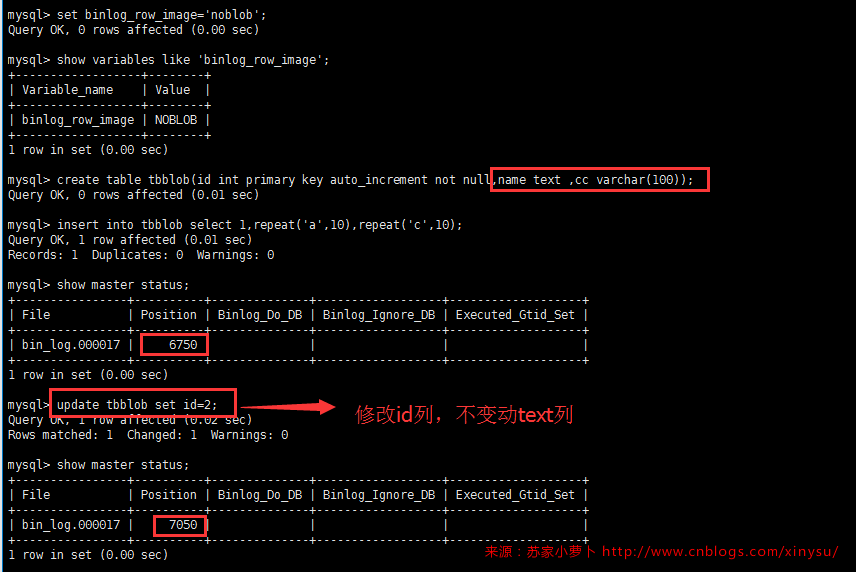The width and height of the screenshot is (856, 572).
Task: Click the source author text 苏家小萝卜
Action: click(x=561, y=551)
